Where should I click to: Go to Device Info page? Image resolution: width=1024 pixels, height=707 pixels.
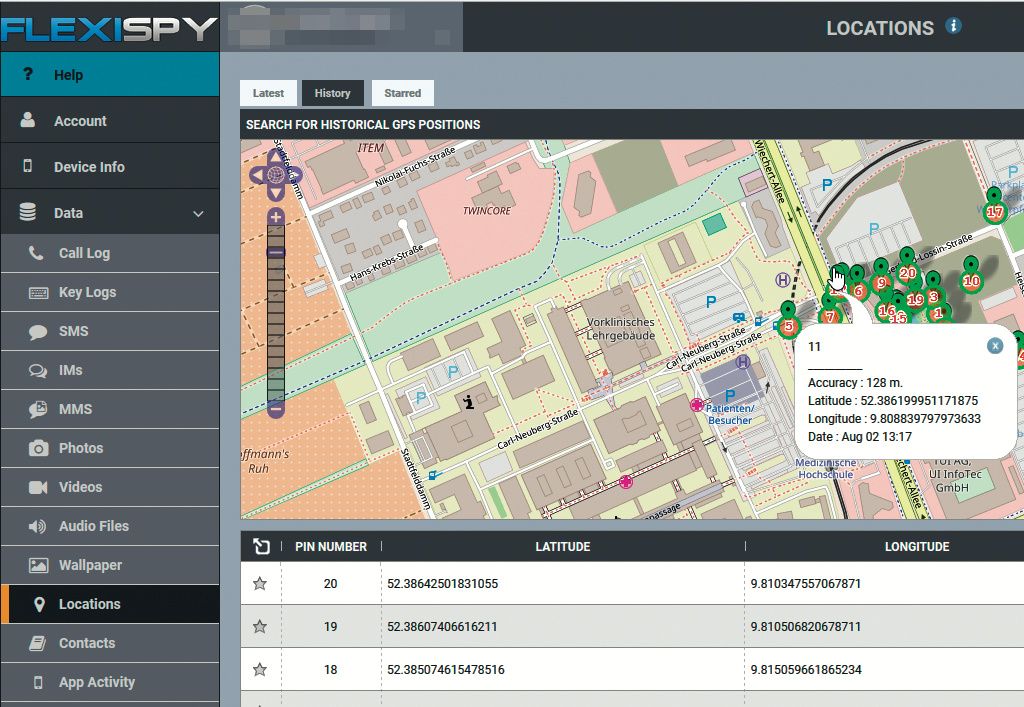tap(89, 167)
